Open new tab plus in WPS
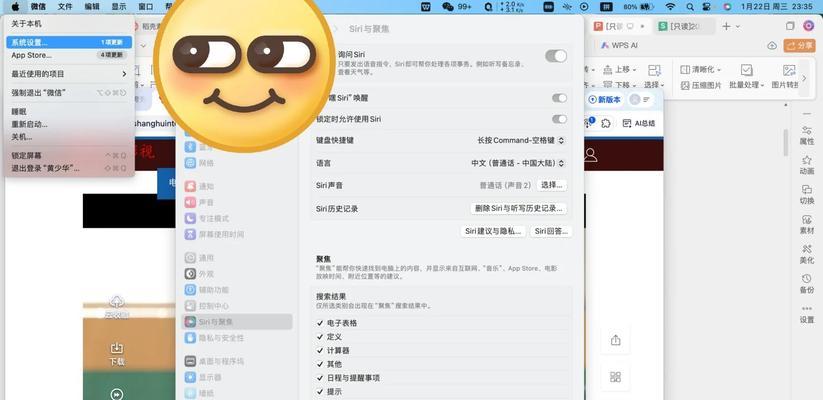 [726, 26]
